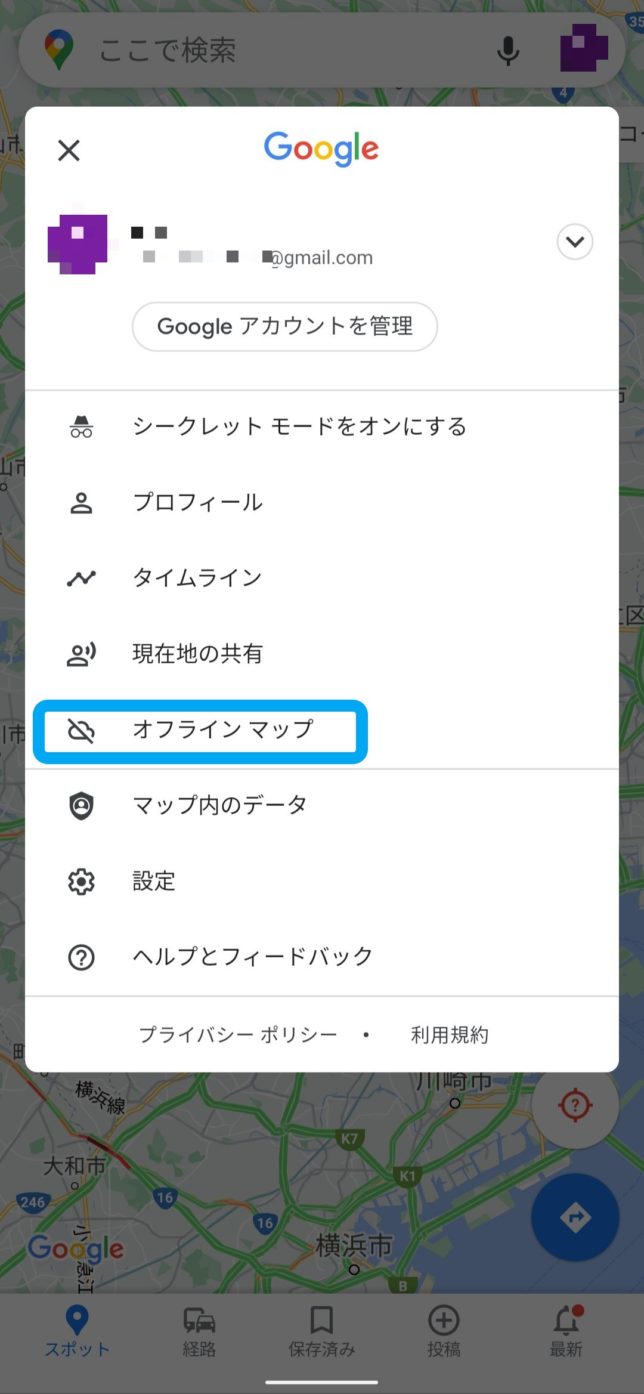Tap the blue directions arrow button

tap(576, 1217)
